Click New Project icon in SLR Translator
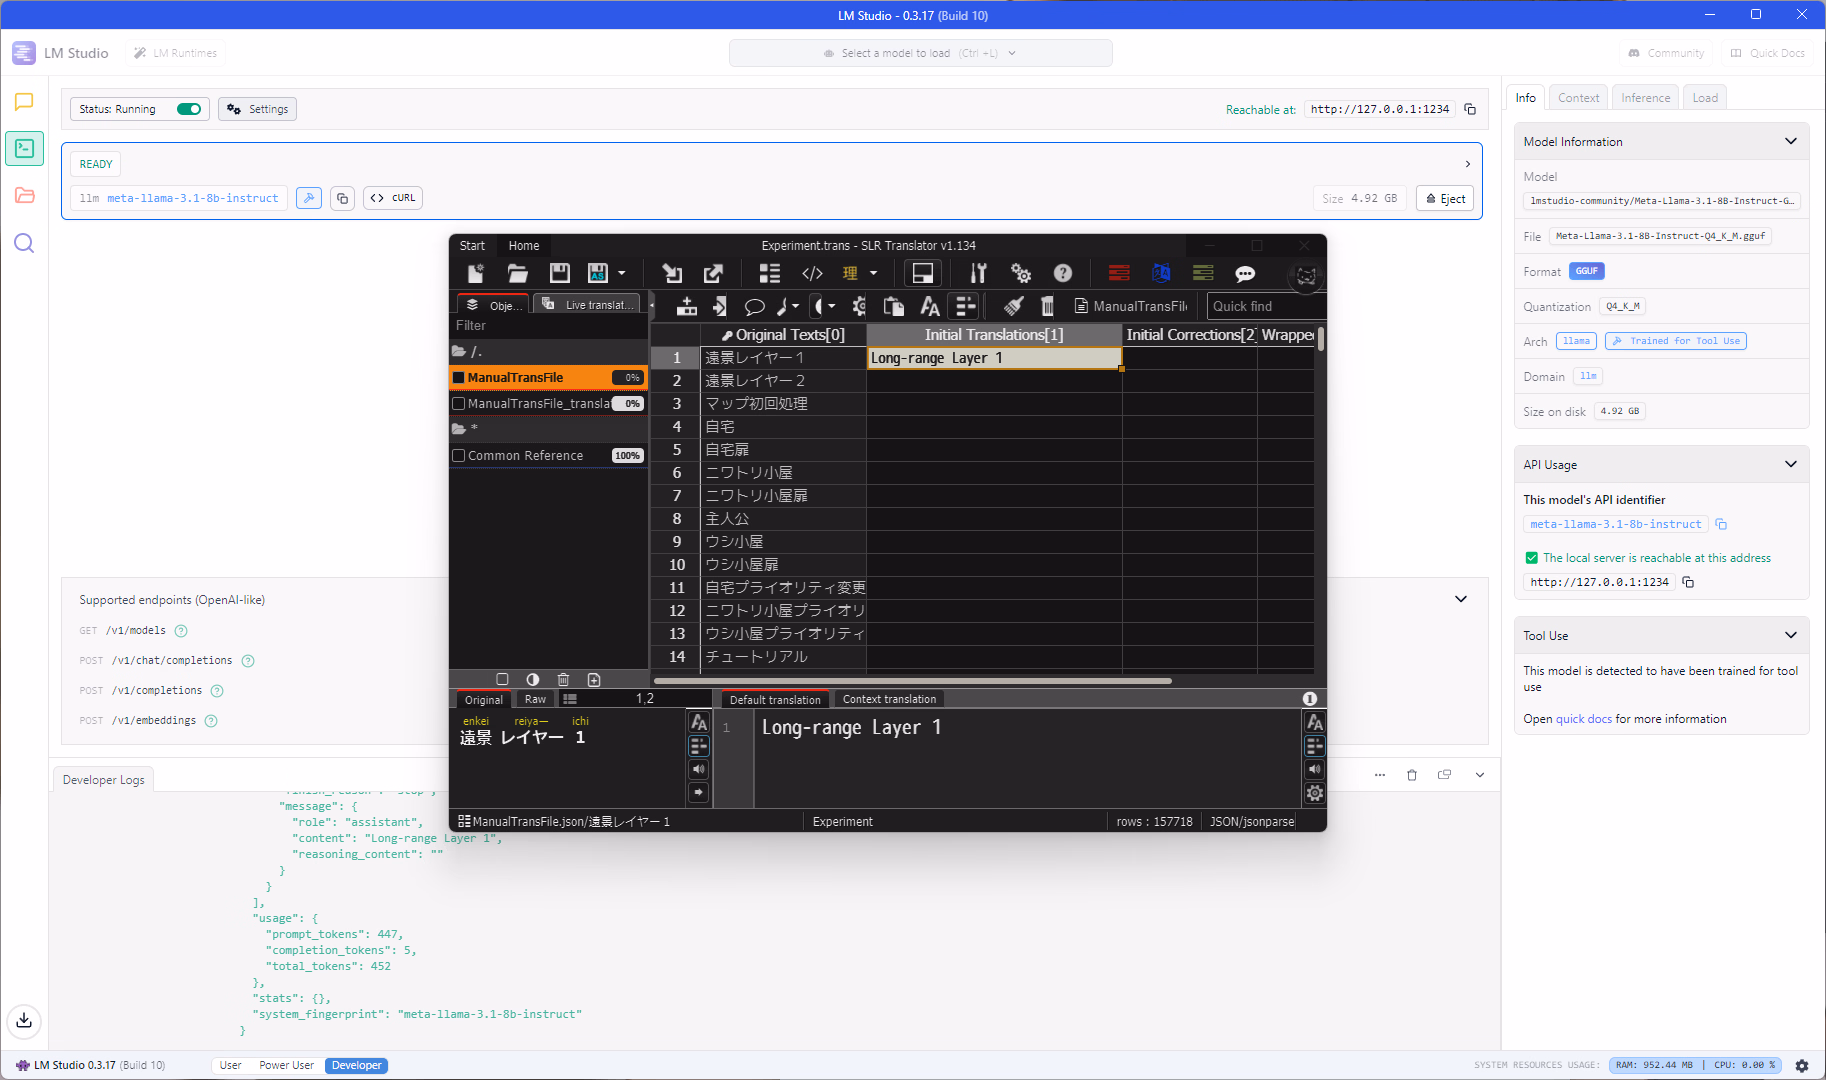1826x1080 pixels. click(476, 273)
